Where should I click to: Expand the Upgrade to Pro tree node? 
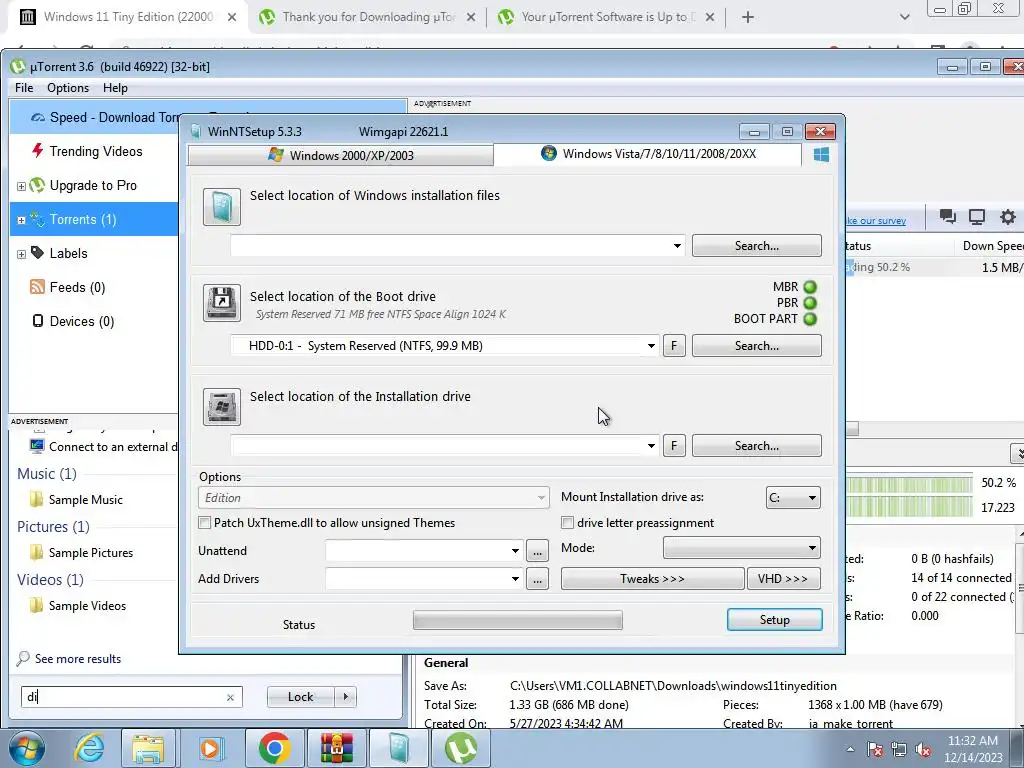click(x=21, y=186)
